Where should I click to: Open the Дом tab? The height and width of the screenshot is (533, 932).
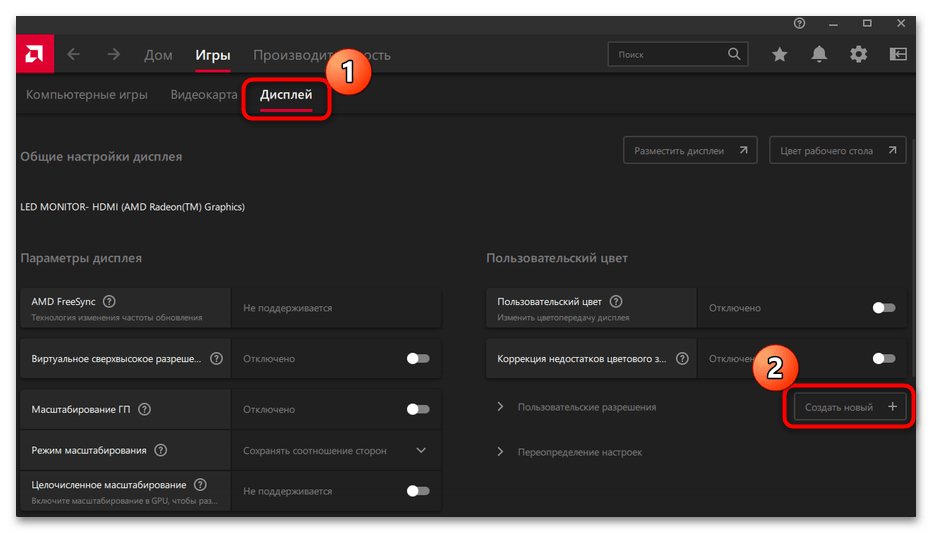(158, 55)
